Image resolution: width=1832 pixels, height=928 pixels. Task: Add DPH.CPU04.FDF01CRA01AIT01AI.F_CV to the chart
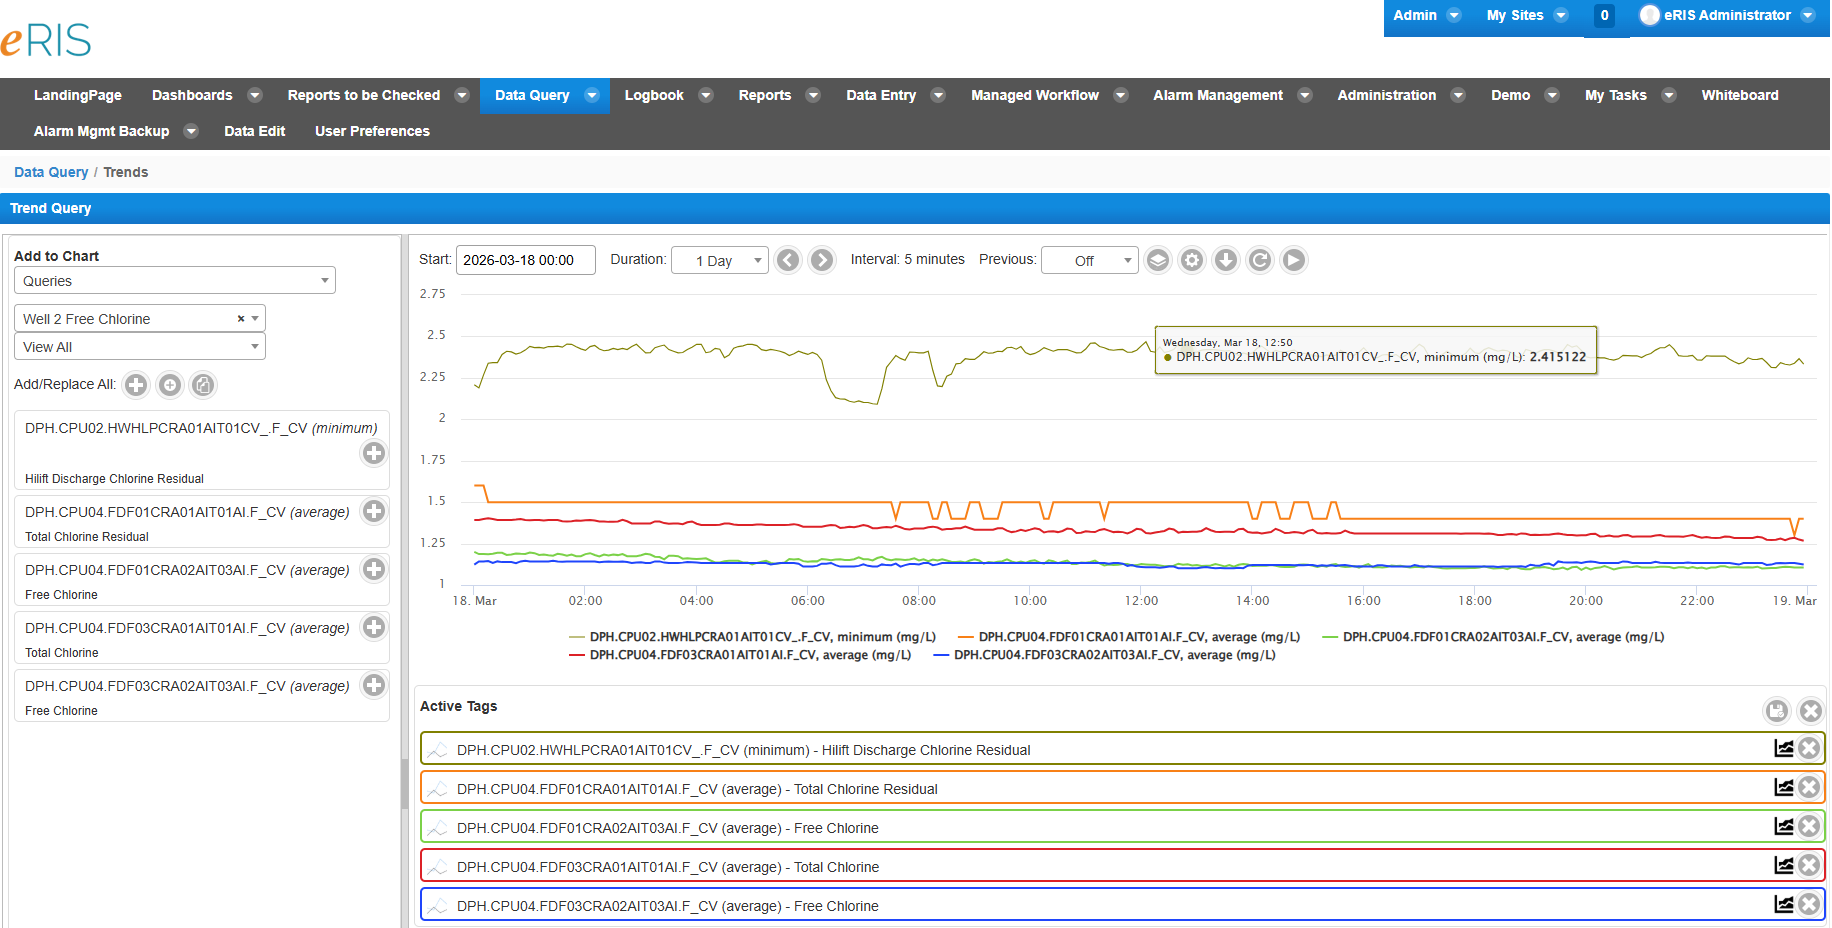(373, 511)
